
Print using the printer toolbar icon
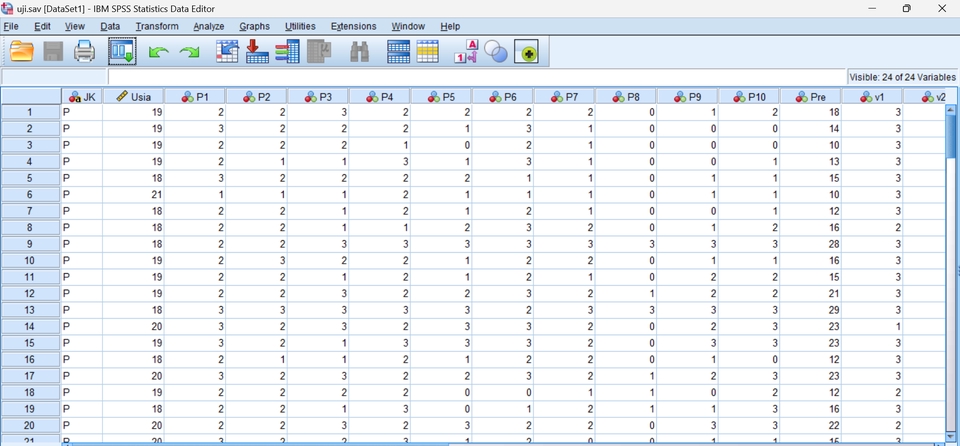84,51
